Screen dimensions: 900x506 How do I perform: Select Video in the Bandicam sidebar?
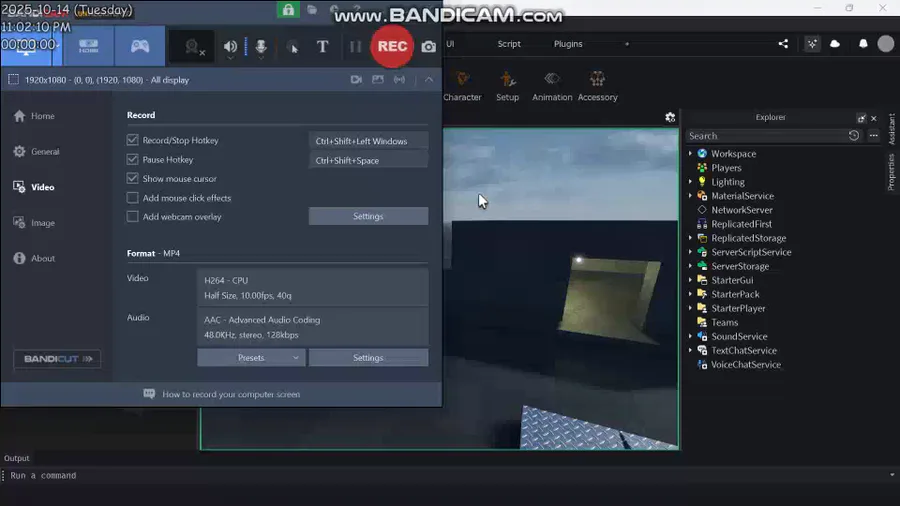(34, 187)
